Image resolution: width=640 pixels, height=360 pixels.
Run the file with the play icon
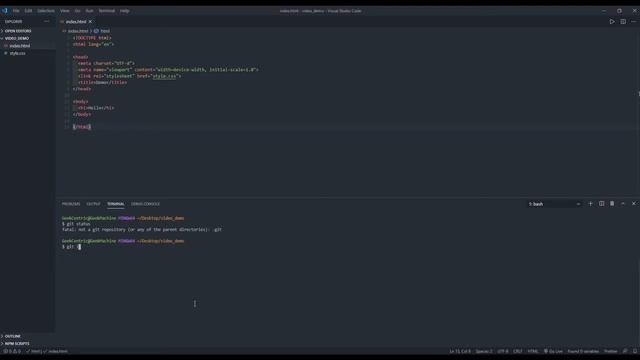coord(612,22)
